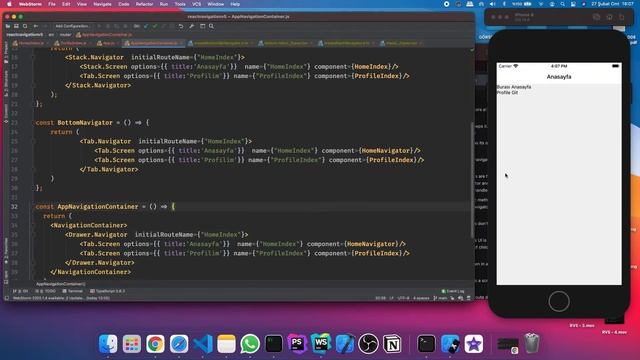This screenshot has height=360, width=640.
Task: Click the undo arrow in WebStorm toolbar
Action: pos(181,26)
